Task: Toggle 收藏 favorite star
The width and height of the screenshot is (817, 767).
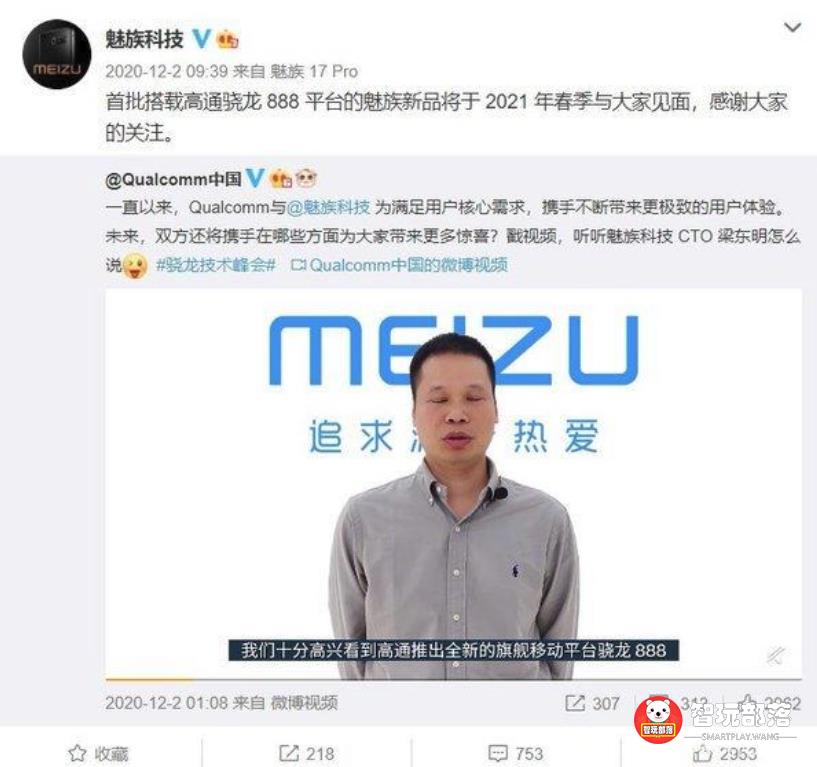Action: pos(98,753)
